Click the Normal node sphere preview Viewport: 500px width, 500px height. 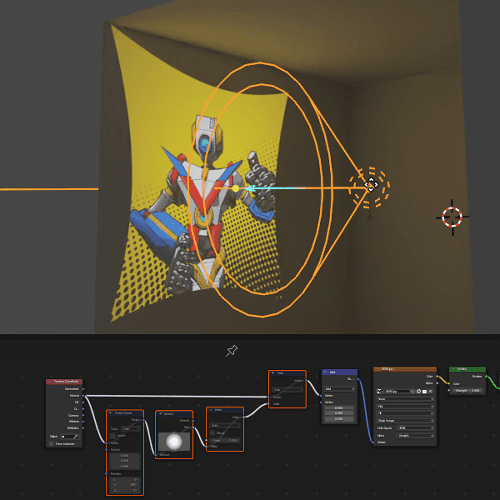click(x=174, y=442)
